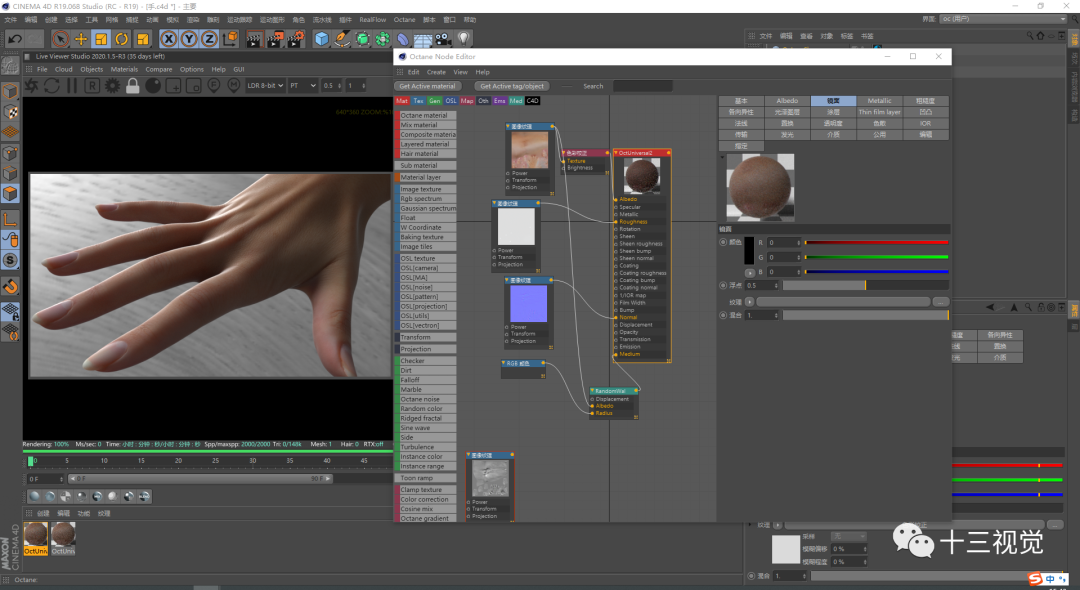Click the black specular color swatch
Image resolution: width=1080 pixels, height=590 pixels.
[749, 251]
